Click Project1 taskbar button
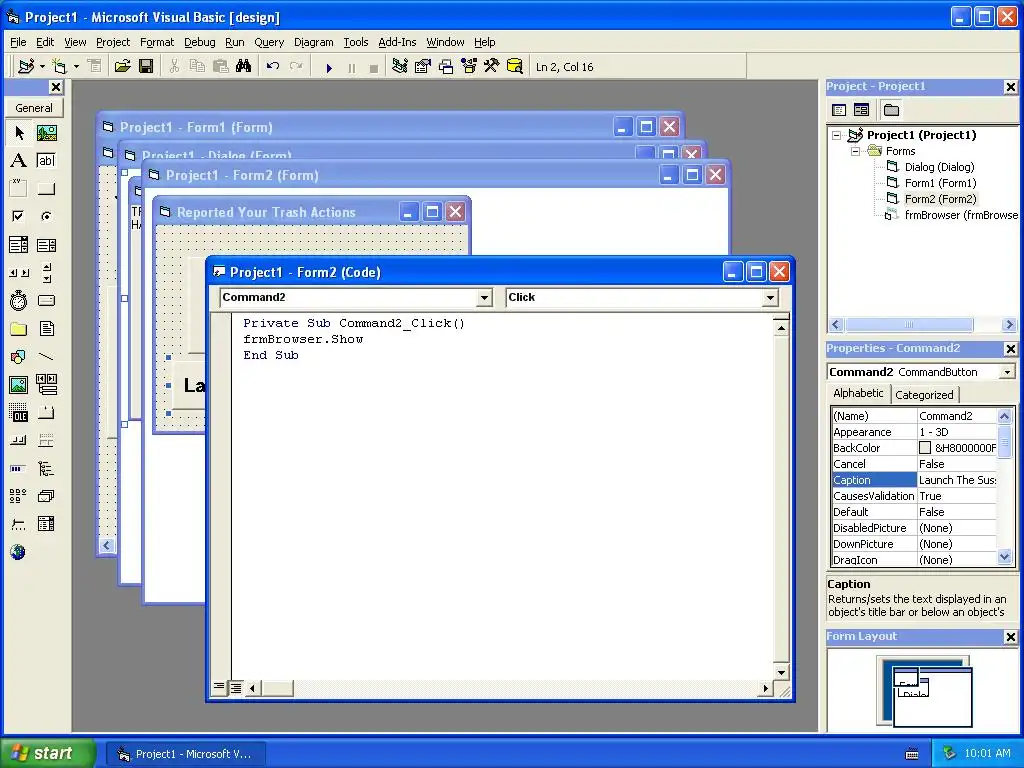Screen dimensions: 1024x768 coord(185,754)
